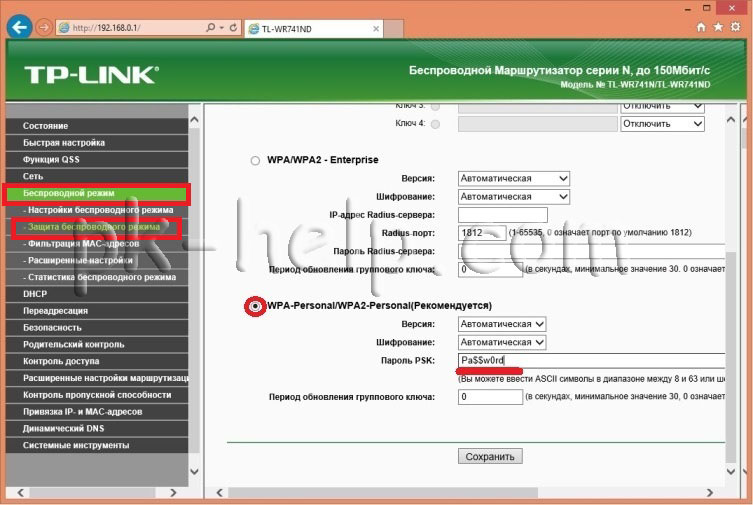Image resolution: width=753 pixels, height=505 pixels.
Task: Open Системные инструменты menu item
Action: pyautogui.click(x=97, y=445)
